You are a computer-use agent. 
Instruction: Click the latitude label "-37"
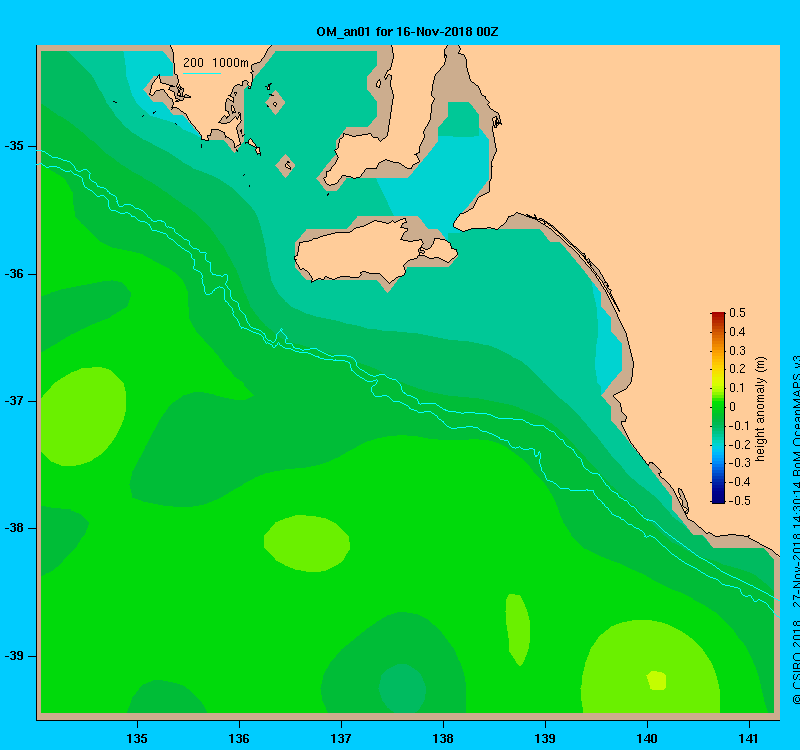click(14, 401)
